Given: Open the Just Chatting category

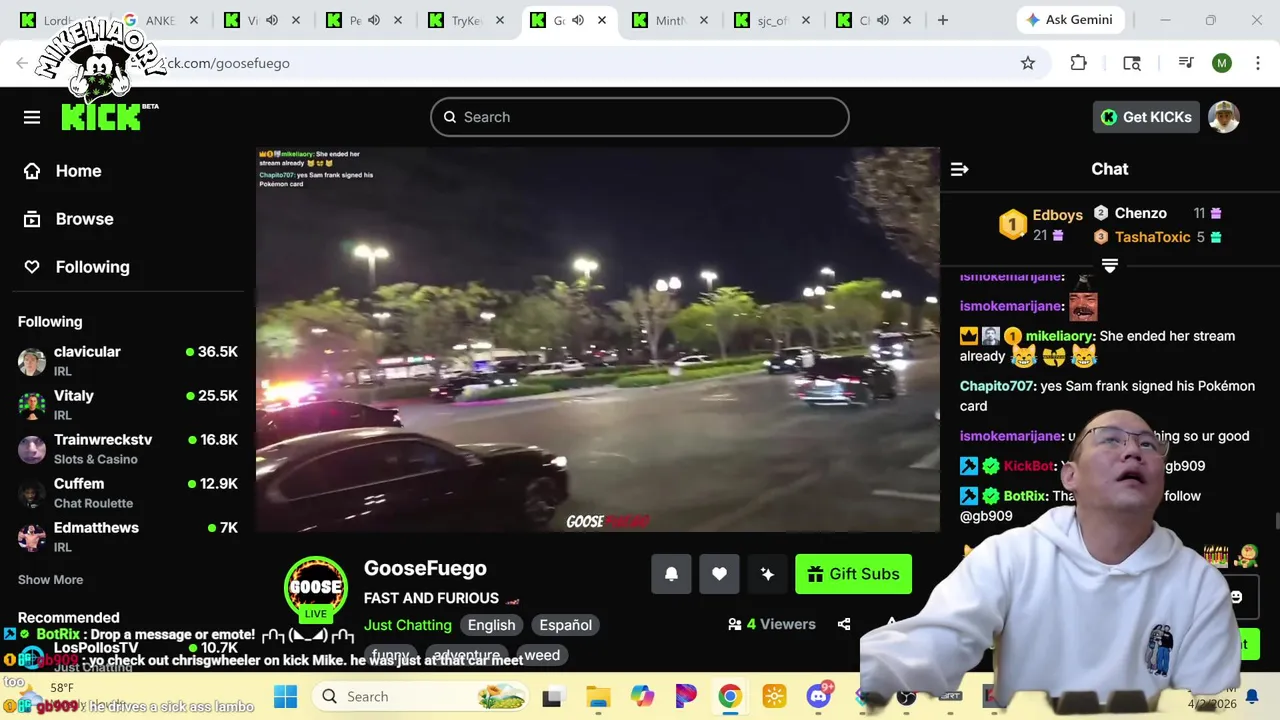Looking at the screenshot, I should point(408,625).
